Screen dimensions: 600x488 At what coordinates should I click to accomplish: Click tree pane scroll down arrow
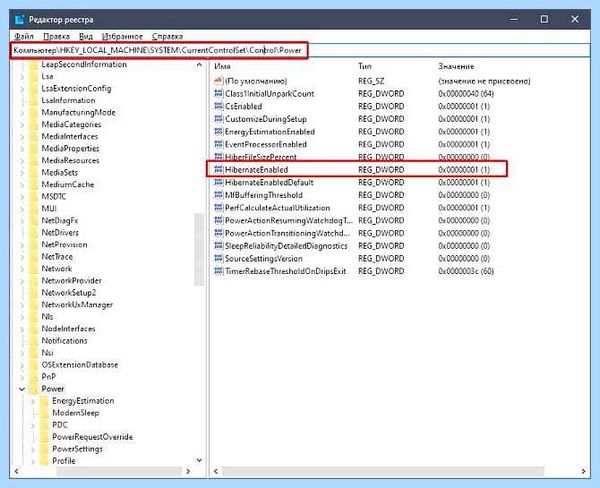pyautogui.click(x=199, y=460)
